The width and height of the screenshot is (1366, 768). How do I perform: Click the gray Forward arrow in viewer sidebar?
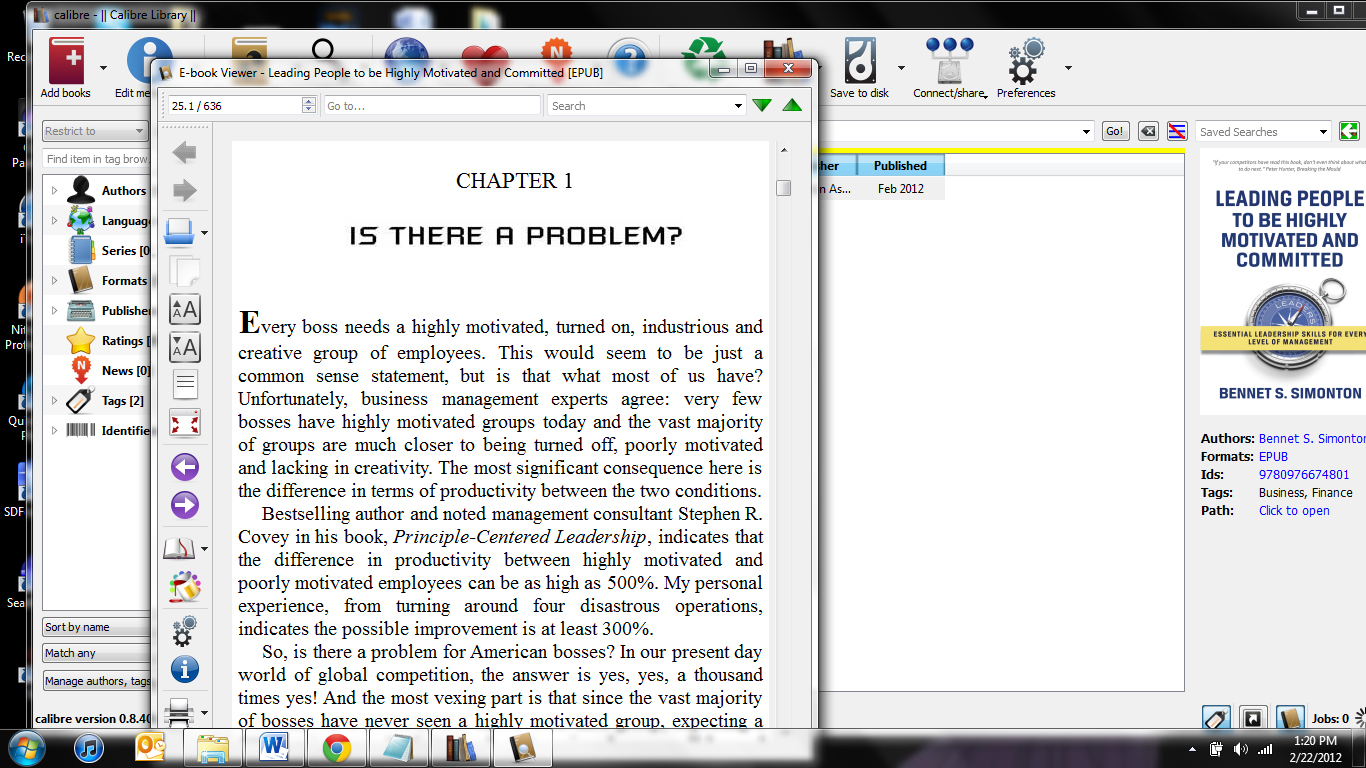[185, 190]
